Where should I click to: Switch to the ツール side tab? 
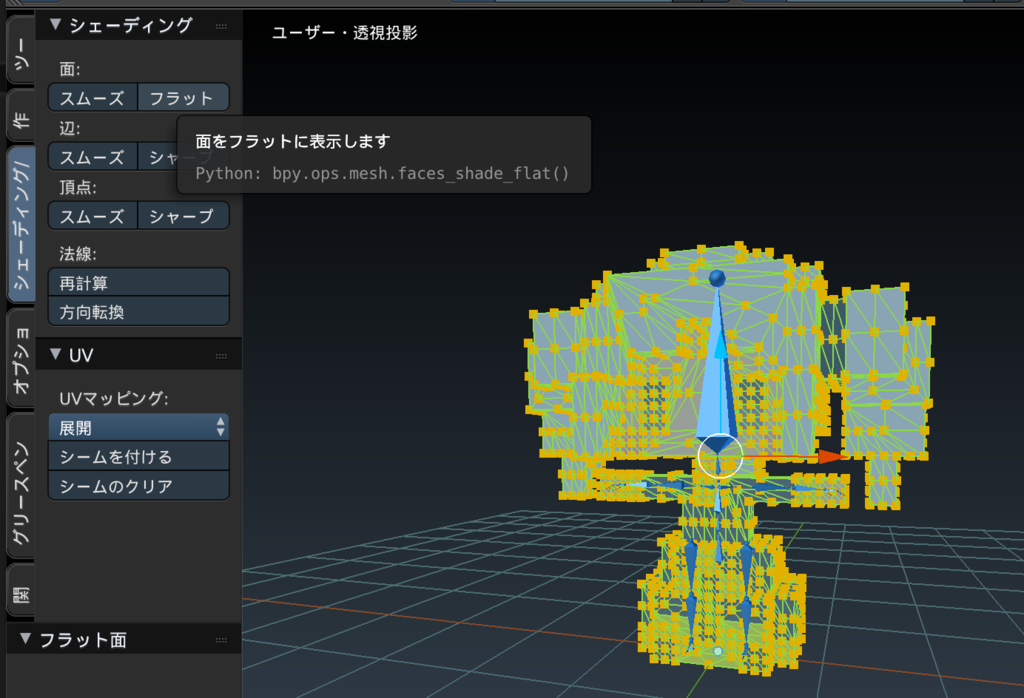pos(20,51)
